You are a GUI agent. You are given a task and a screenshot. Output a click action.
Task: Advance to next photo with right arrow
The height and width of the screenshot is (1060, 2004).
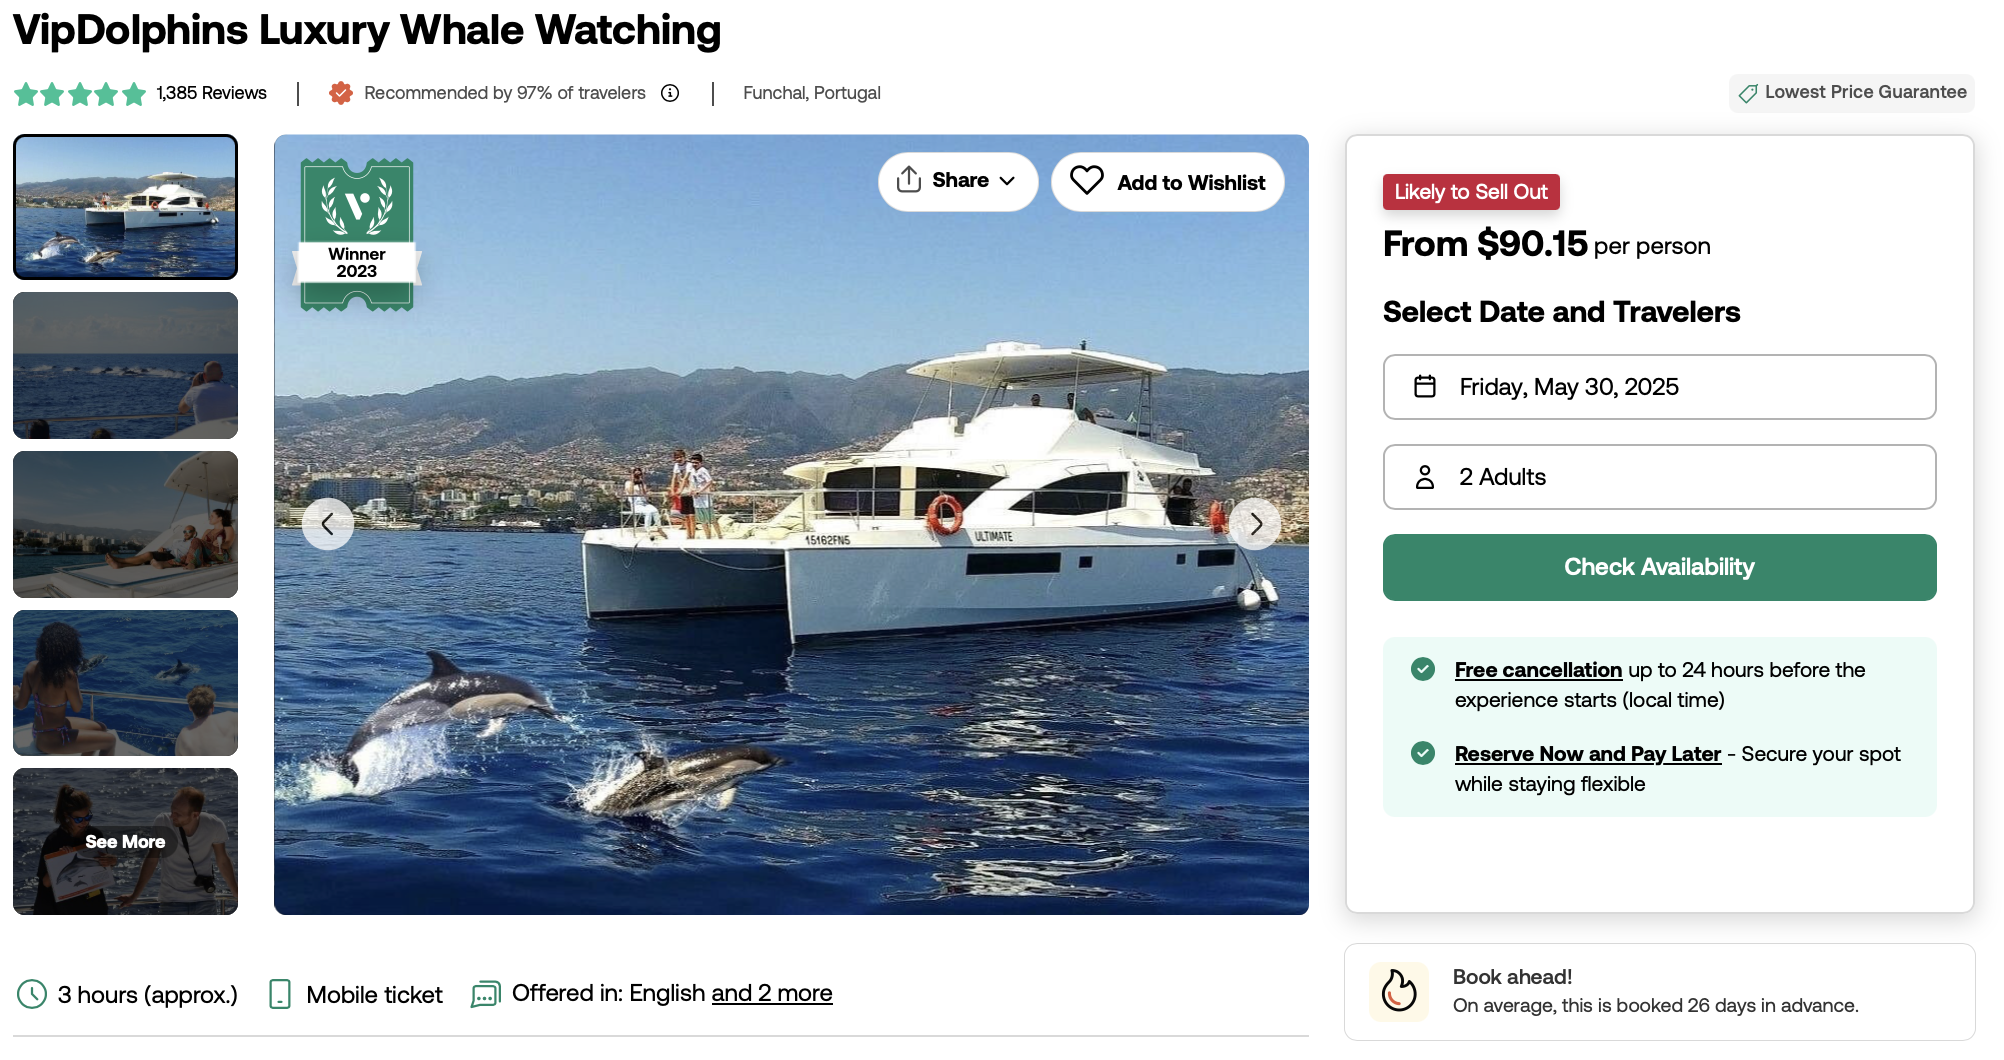point(1255,524)
